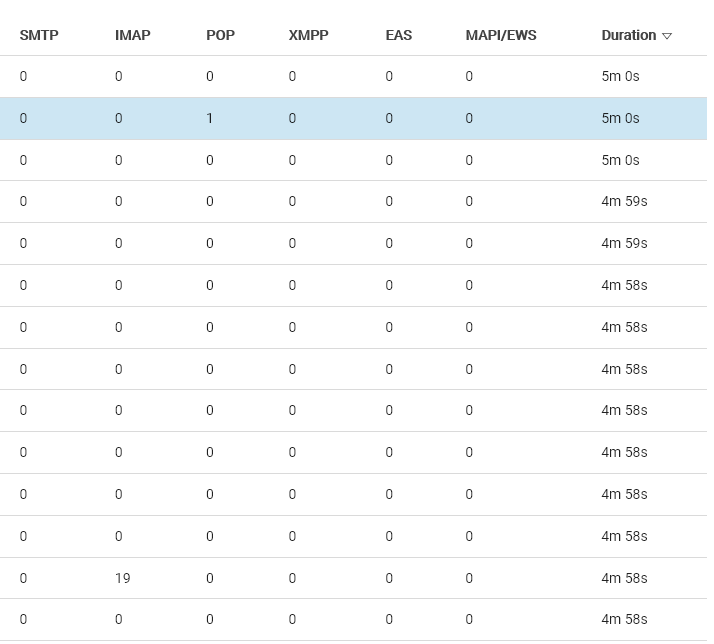Viewport: 714px width, 644px height.
Task: Click the duration in the IMAP 19 row
Action: tap(624, 578)
